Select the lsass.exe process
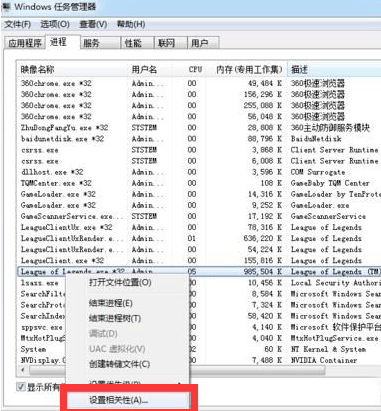The width and height of the screenshot is (381, 411). point(39,283)
